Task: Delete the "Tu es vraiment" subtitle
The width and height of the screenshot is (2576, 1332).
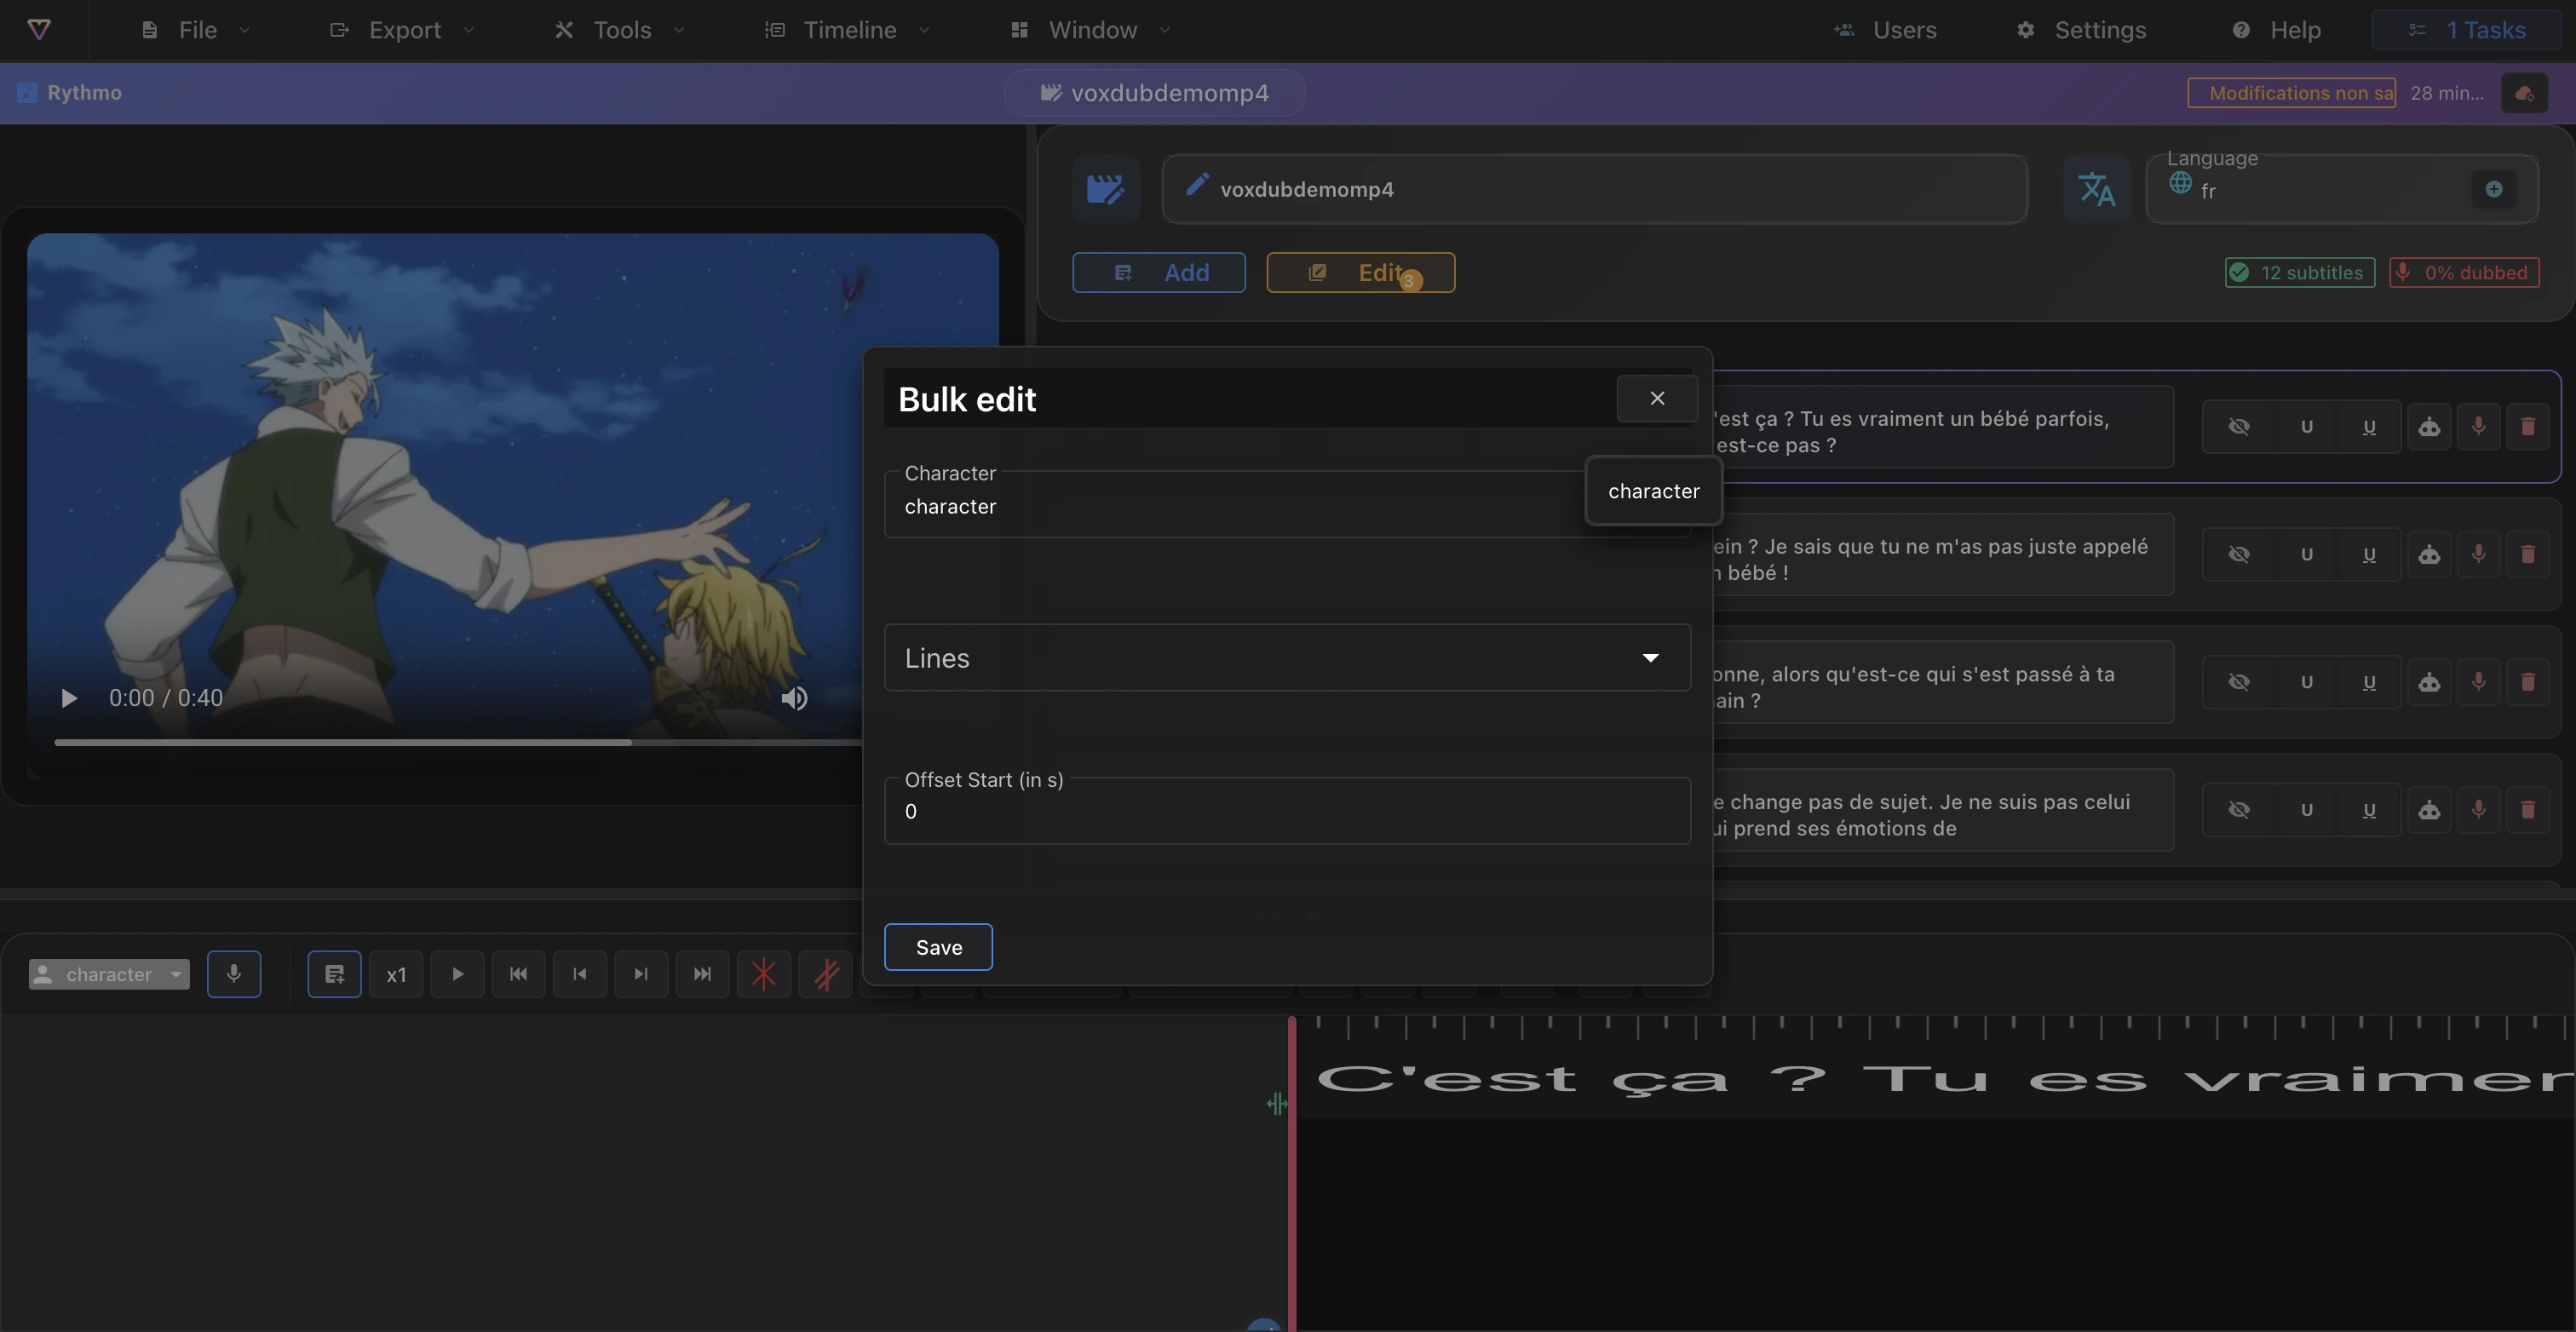Action: pyautogui.click(x=2528, y=427)
